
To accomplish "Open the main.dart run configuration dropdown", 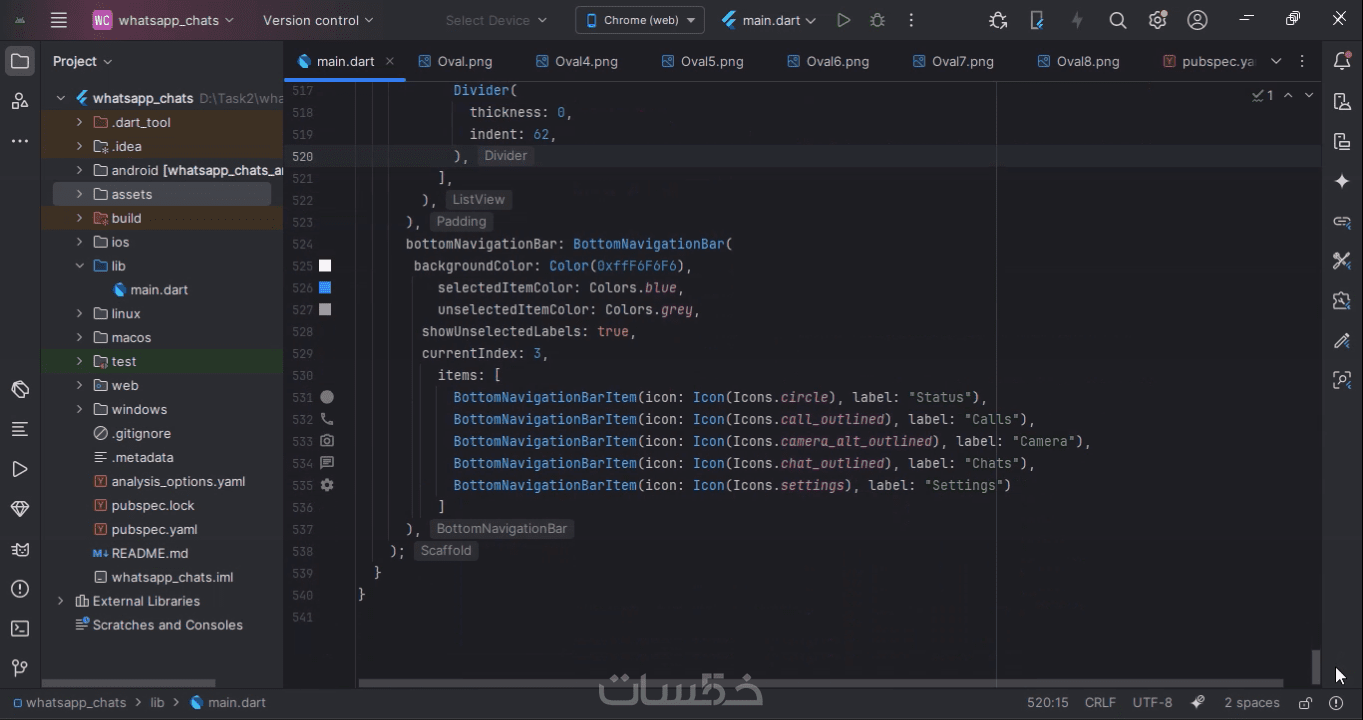I will 768,20.
